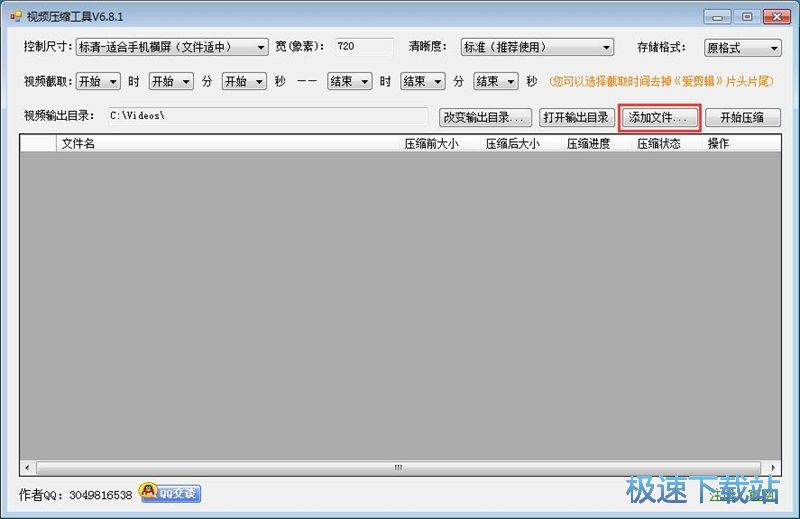Click the horizontal scrollbar thumb below the list
The height and width of the screenshot is (519, 800).
pyautogui.click(x=400, y=467)
